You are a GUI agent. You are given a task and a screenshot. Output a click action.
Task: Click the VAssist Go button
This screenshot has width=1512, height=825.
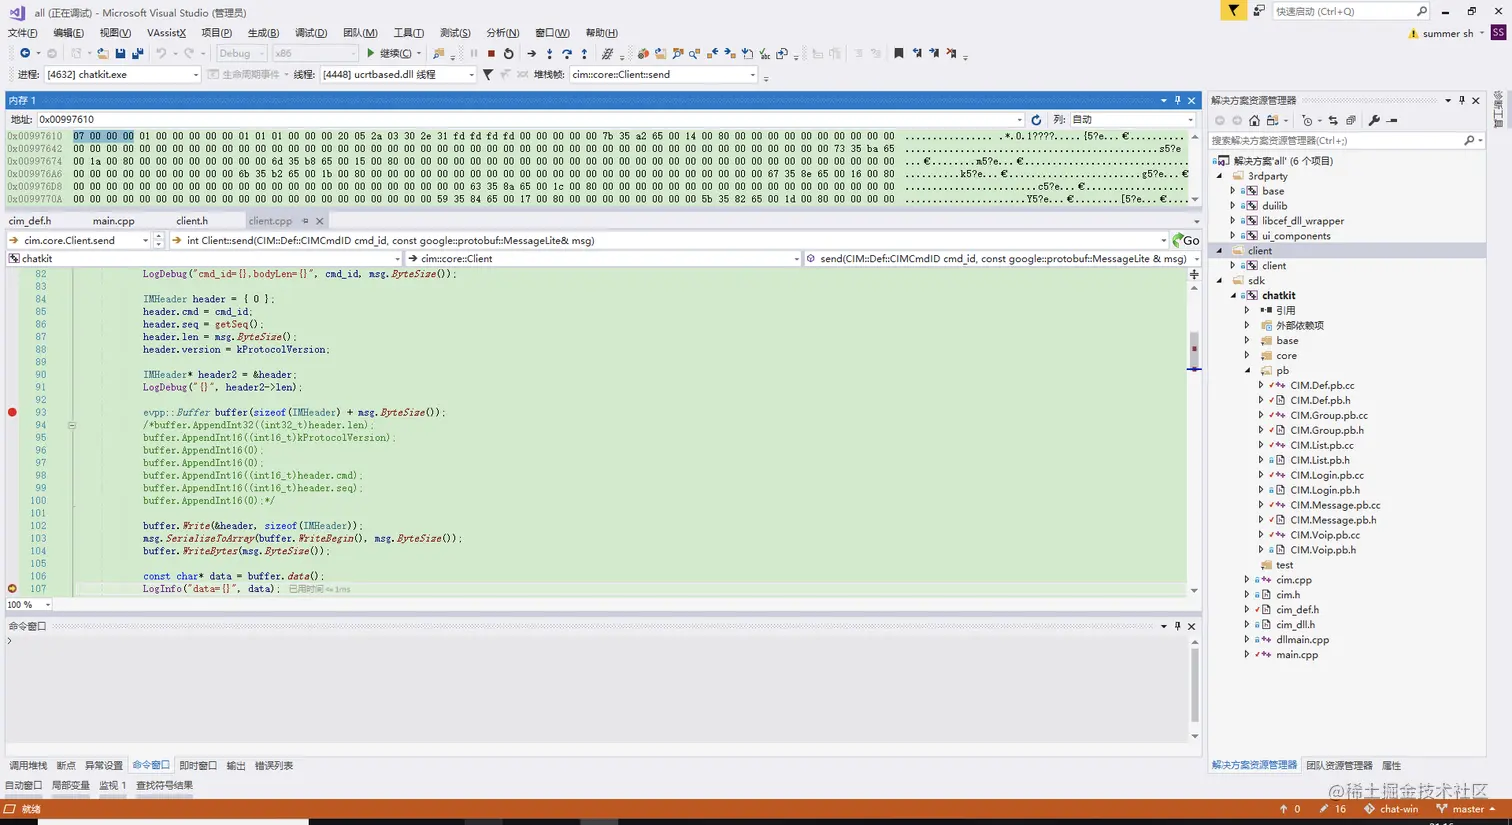click(x=1186, y=240)
